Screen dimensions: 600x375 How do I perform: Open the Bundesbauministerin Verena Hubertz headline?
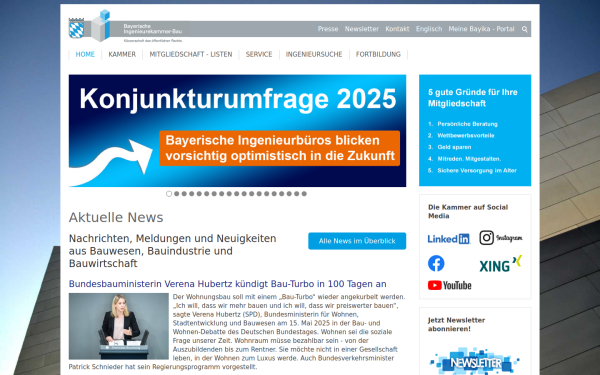click(x=227, y=284)
